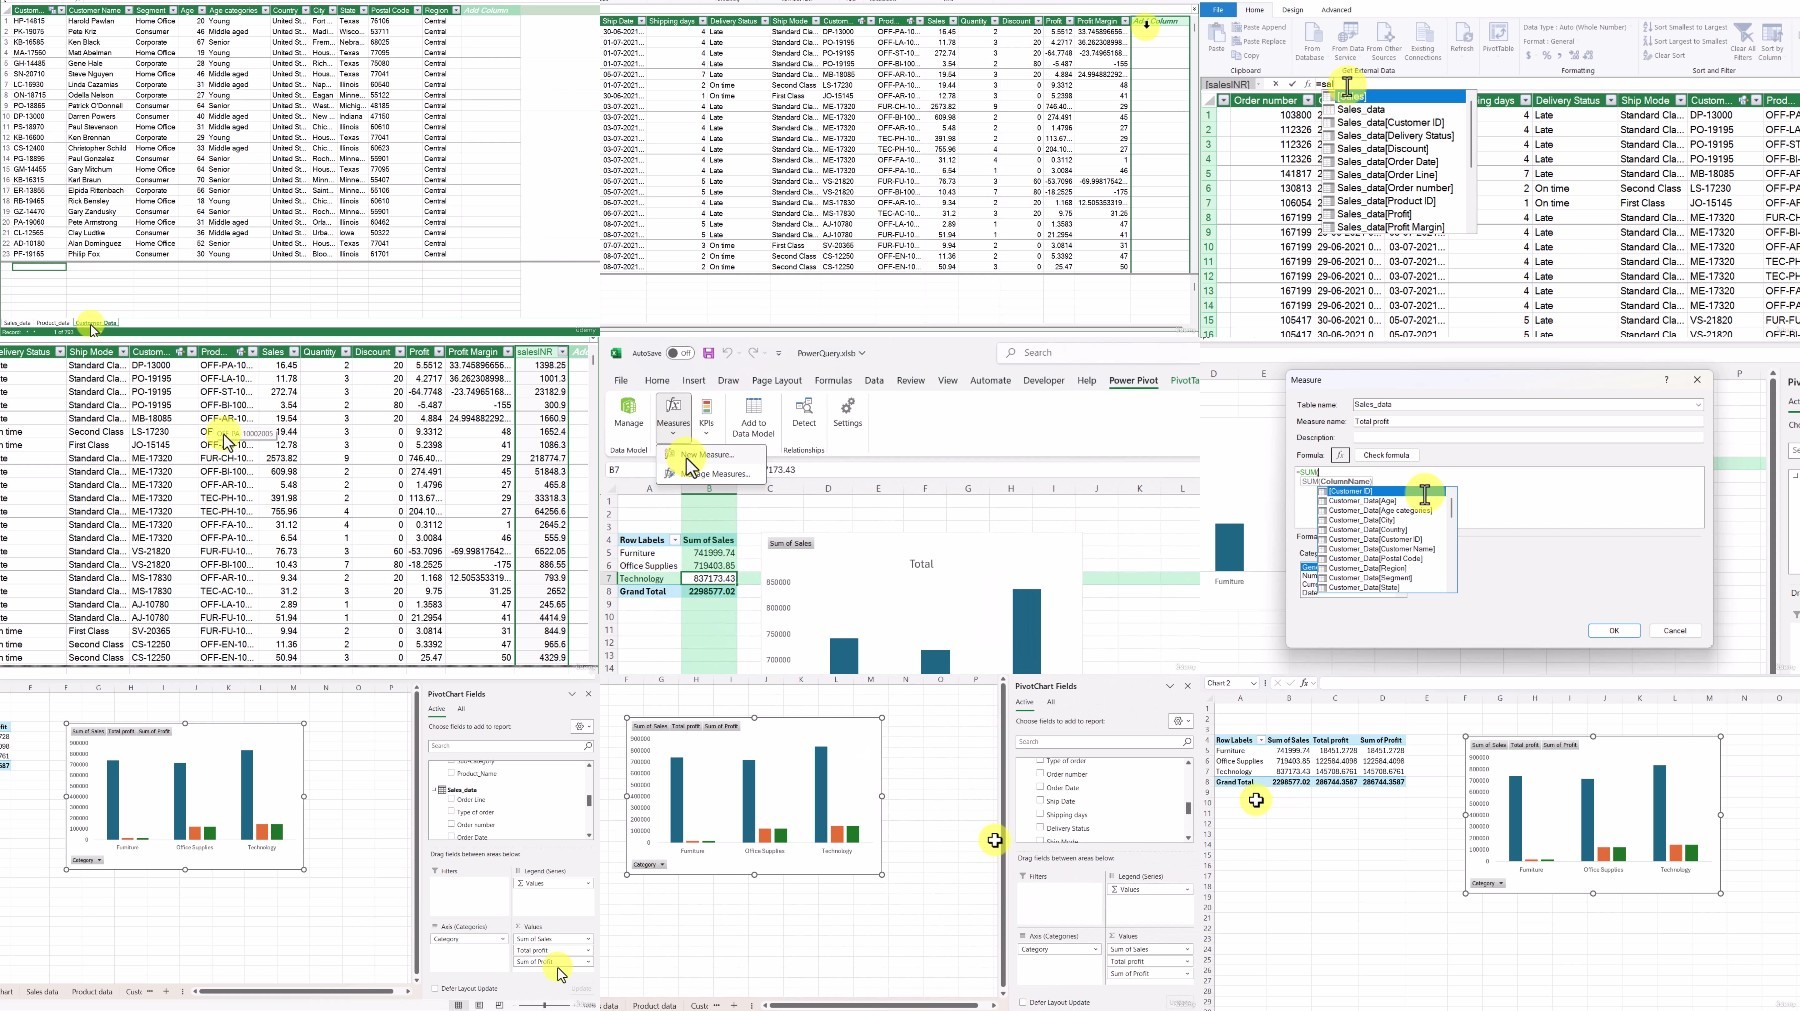Screen dimensions: 1800x1011
Task: Check the Delivery Status field checkbox
Action: [x=1041, y=828]
